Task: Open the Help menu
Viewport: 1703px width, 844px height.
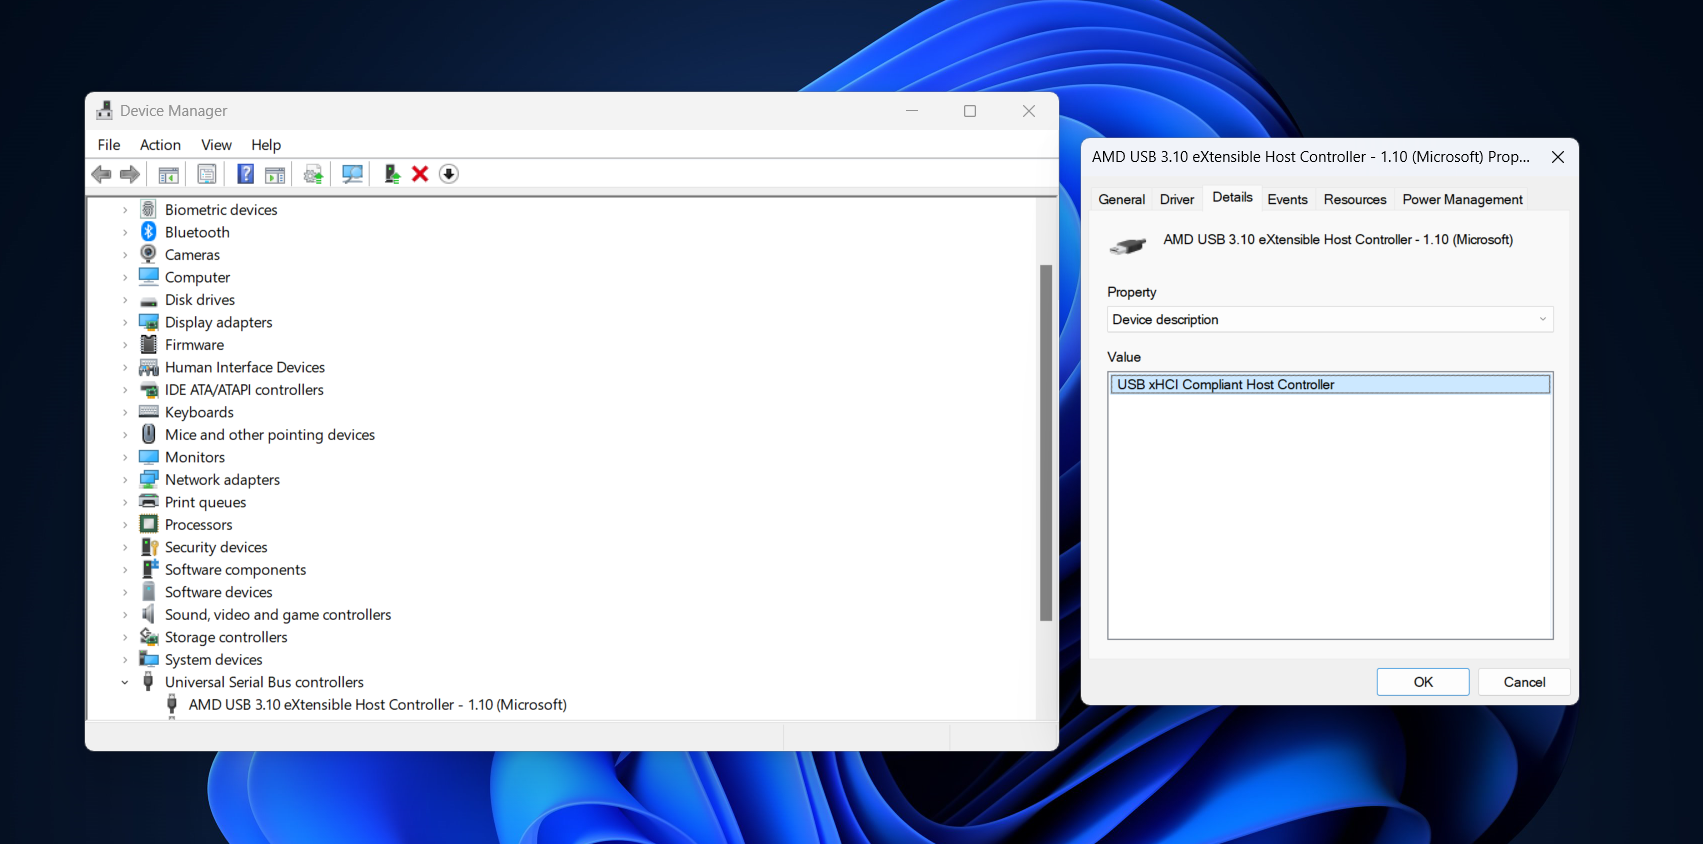Action: click(266, 145)
